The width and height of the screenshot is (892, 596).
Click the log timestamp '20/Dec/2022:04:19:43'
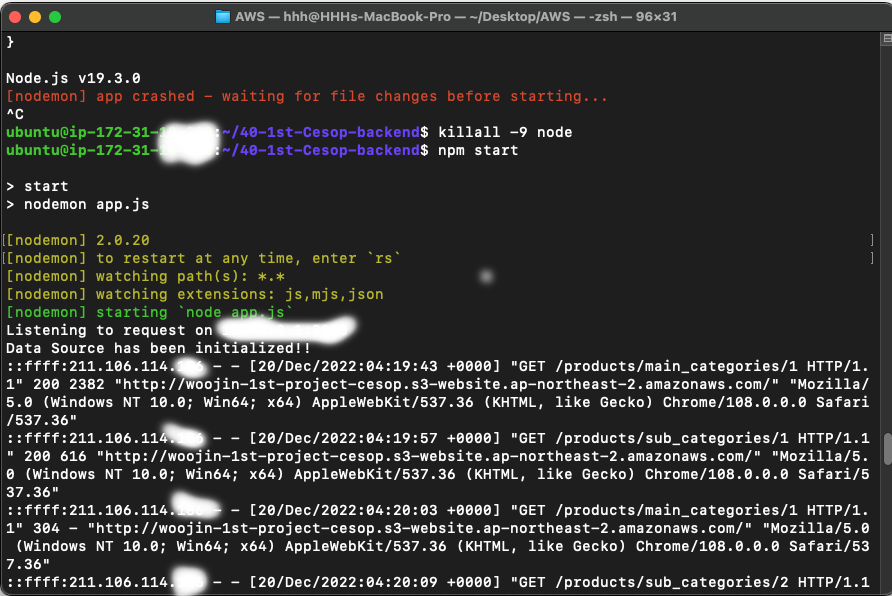[348, 366]
